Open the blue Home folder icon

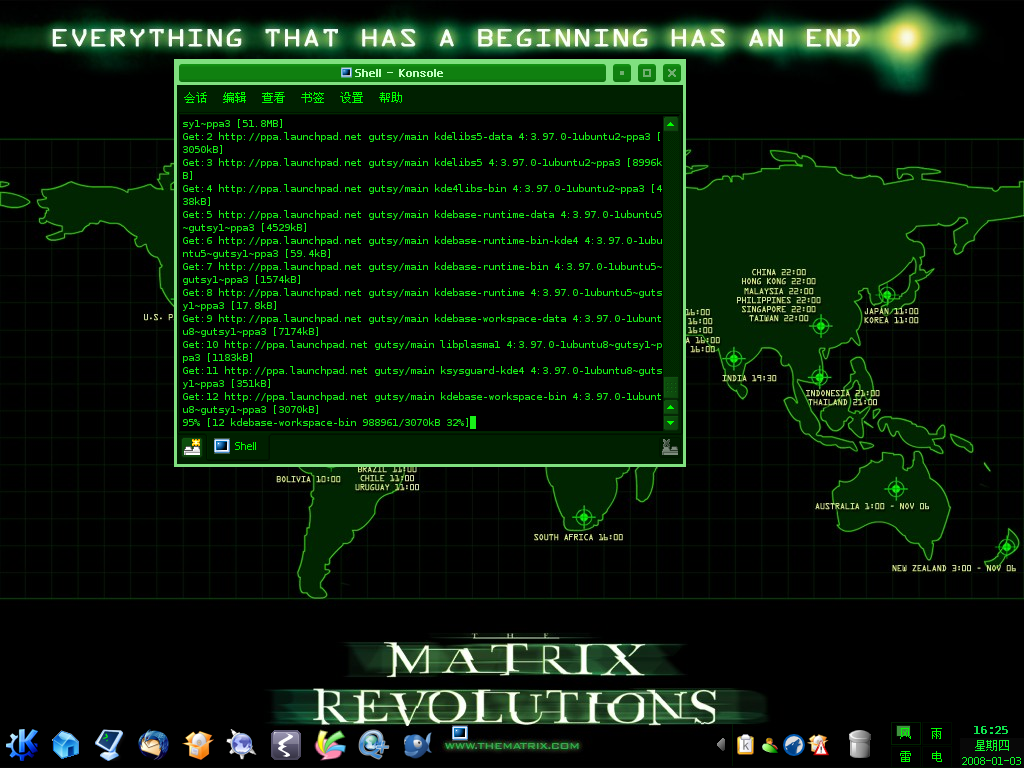click(65, 744)
